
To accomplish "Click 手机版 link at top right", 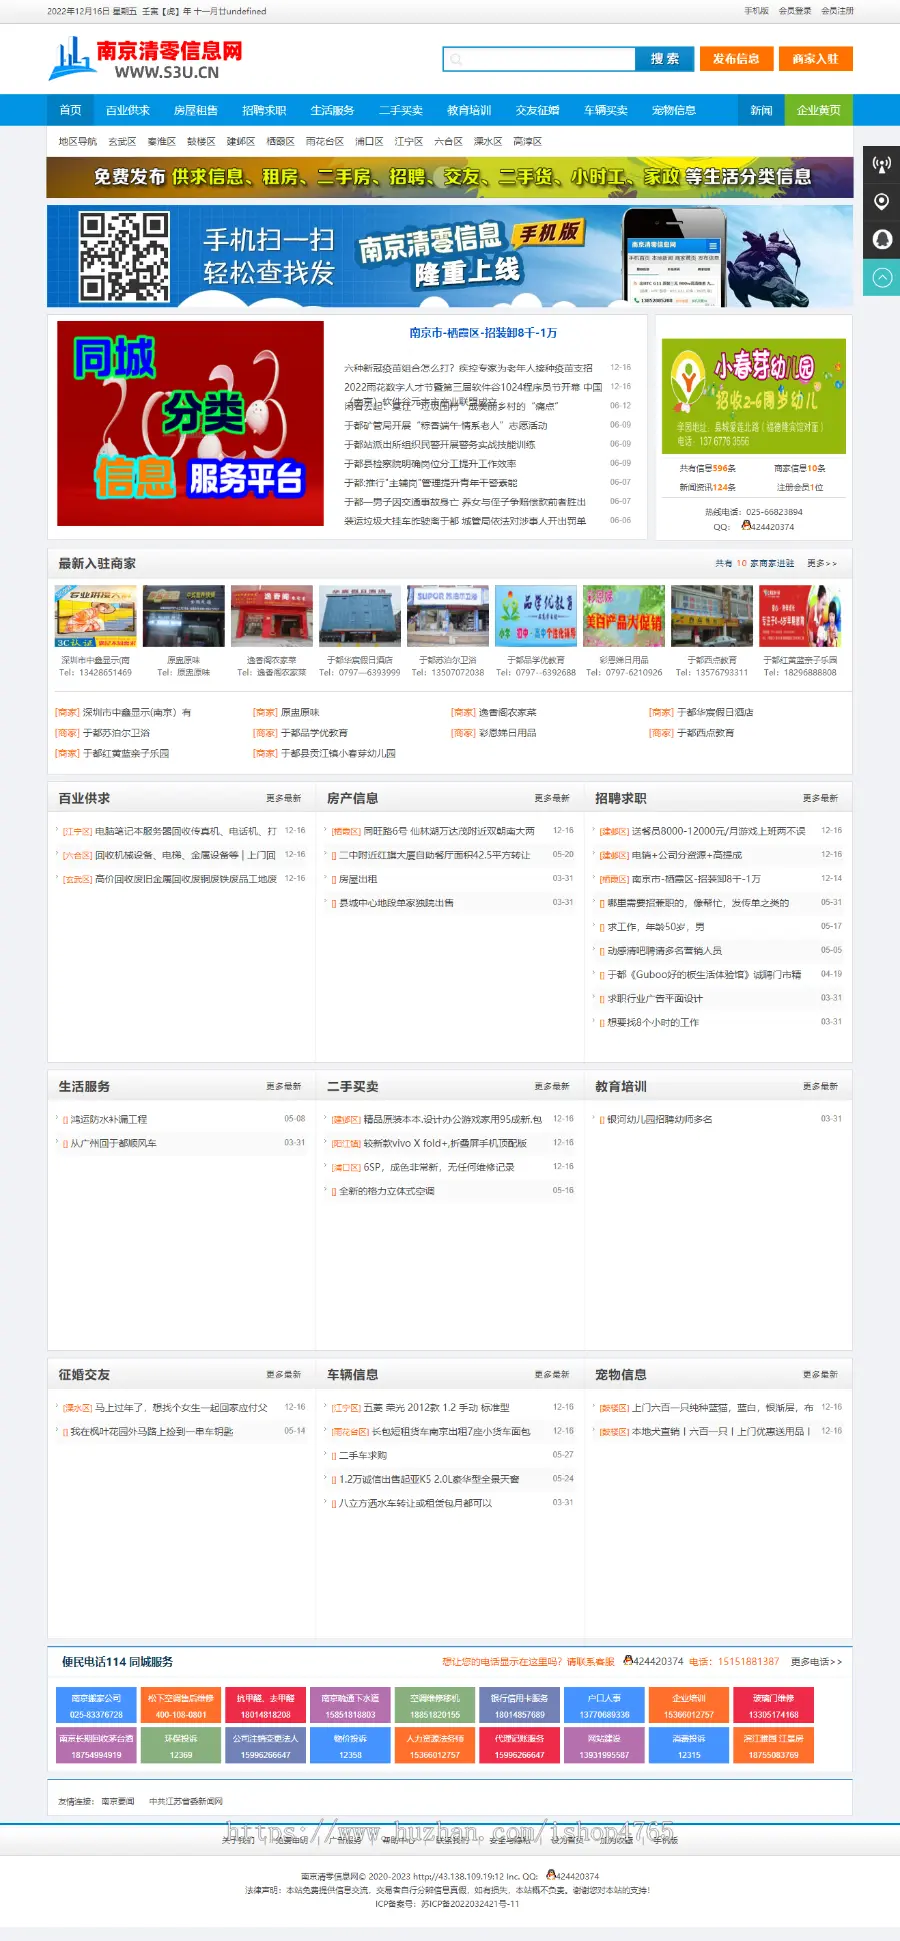I will coord(756,11).
